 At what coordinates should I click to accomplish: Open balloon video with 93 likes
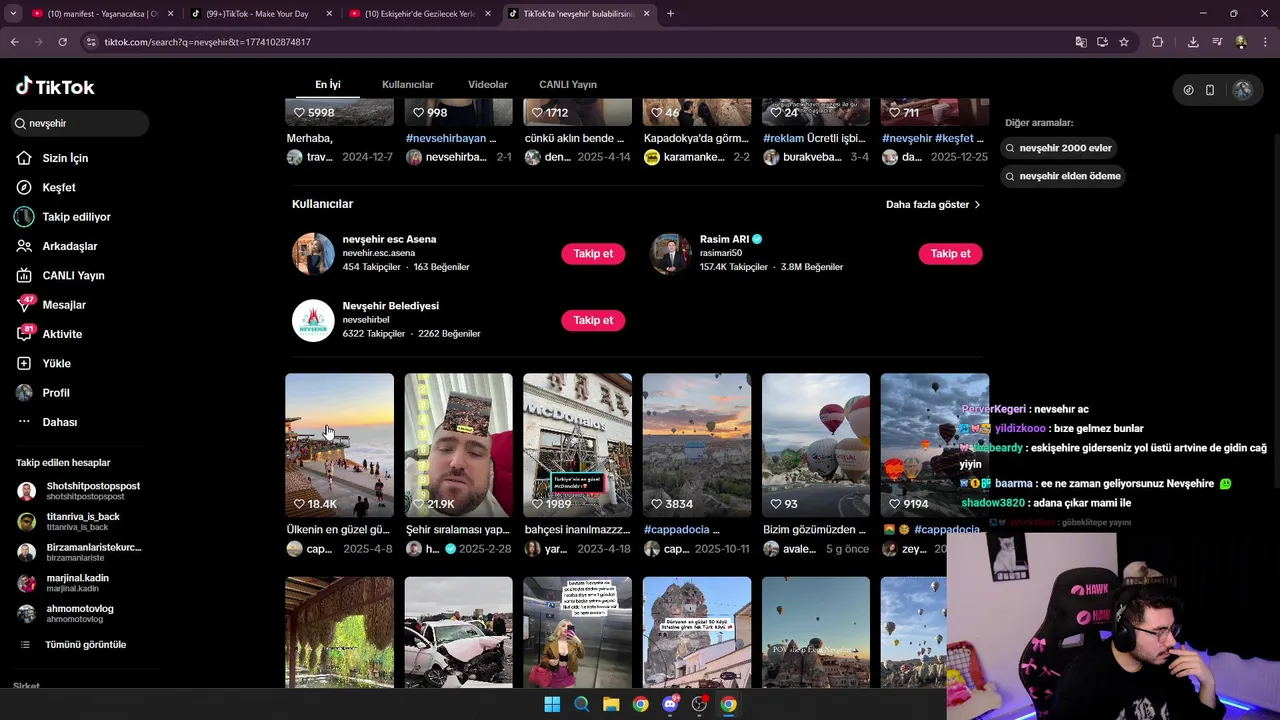click(x=816, y=445)
